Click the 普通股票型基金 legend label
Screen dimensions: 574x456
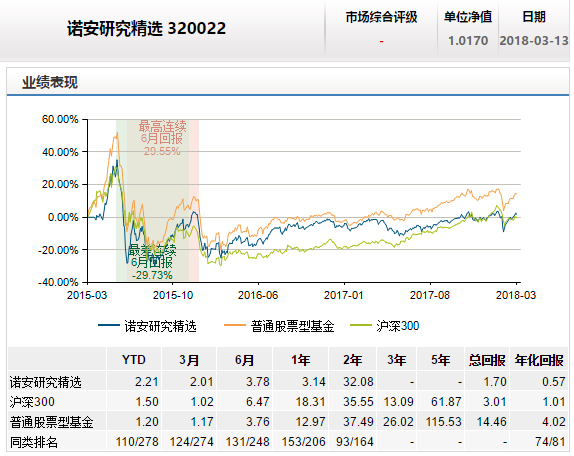[x=292, y=326]
